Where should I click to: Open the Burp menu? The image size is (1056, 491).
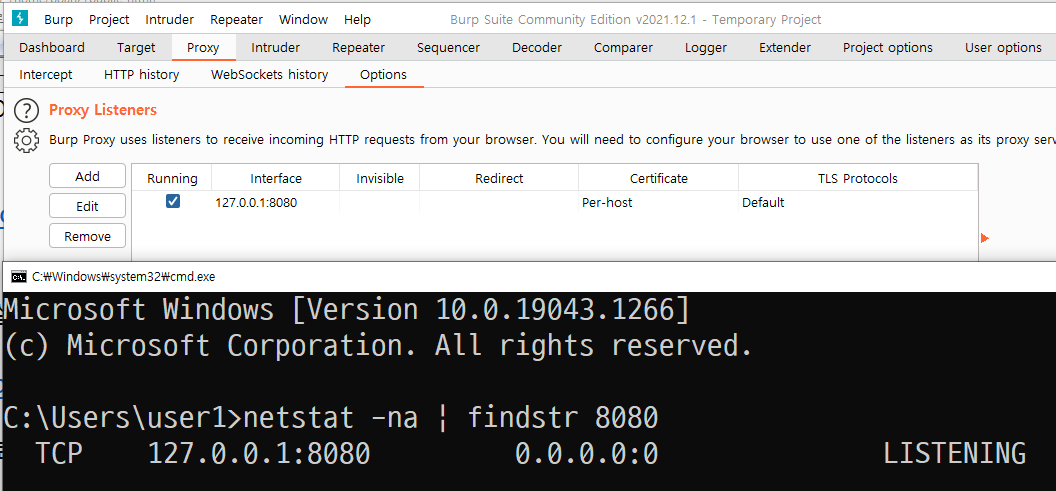click(x=59, y=20)
